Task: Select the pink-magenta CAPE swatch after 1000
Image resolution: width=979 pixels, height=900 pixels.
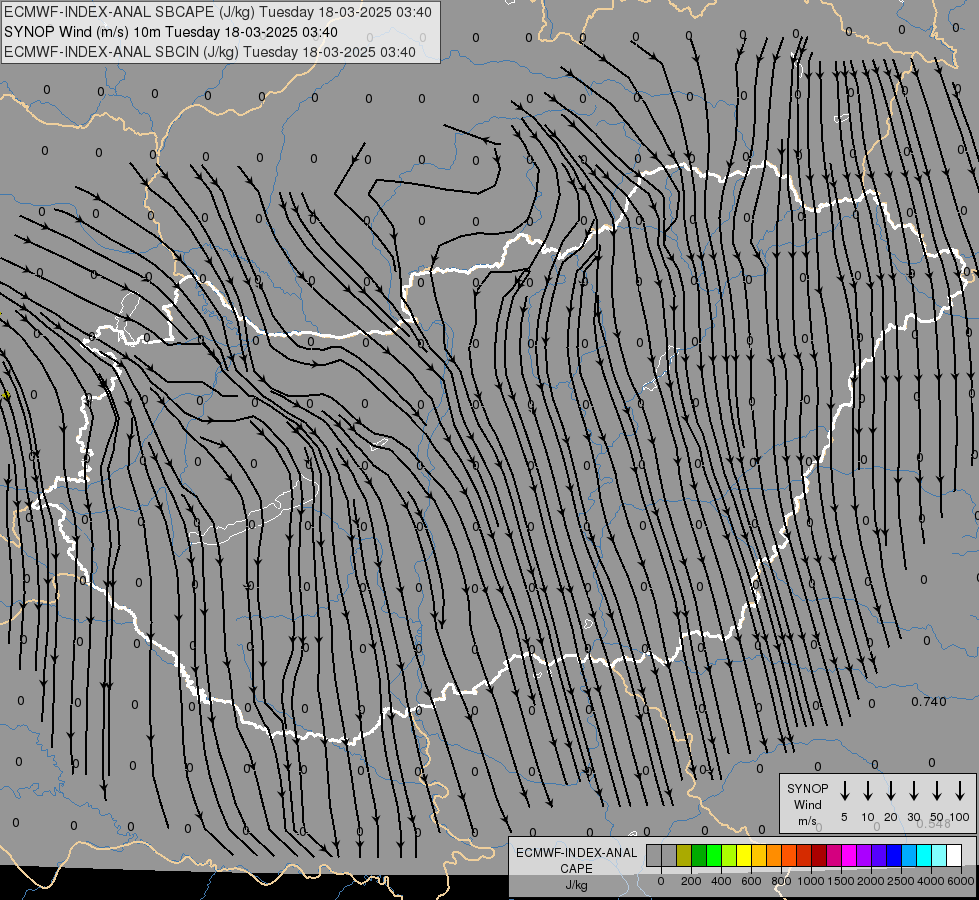Action: [x=834, y=855]
